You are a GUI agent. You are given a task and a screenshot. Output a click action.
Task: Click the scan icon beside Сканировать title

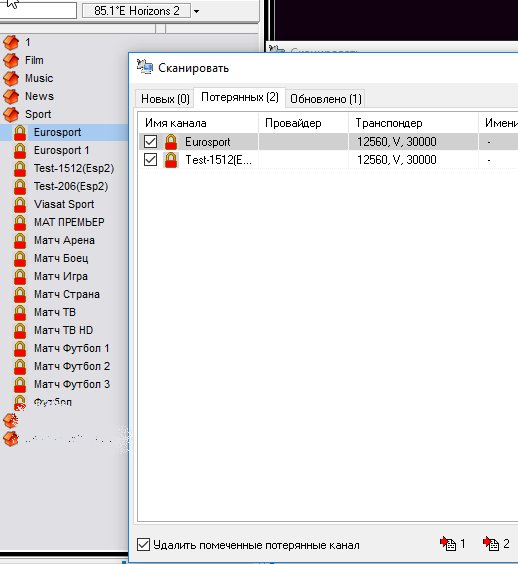[x=145, y=67]
